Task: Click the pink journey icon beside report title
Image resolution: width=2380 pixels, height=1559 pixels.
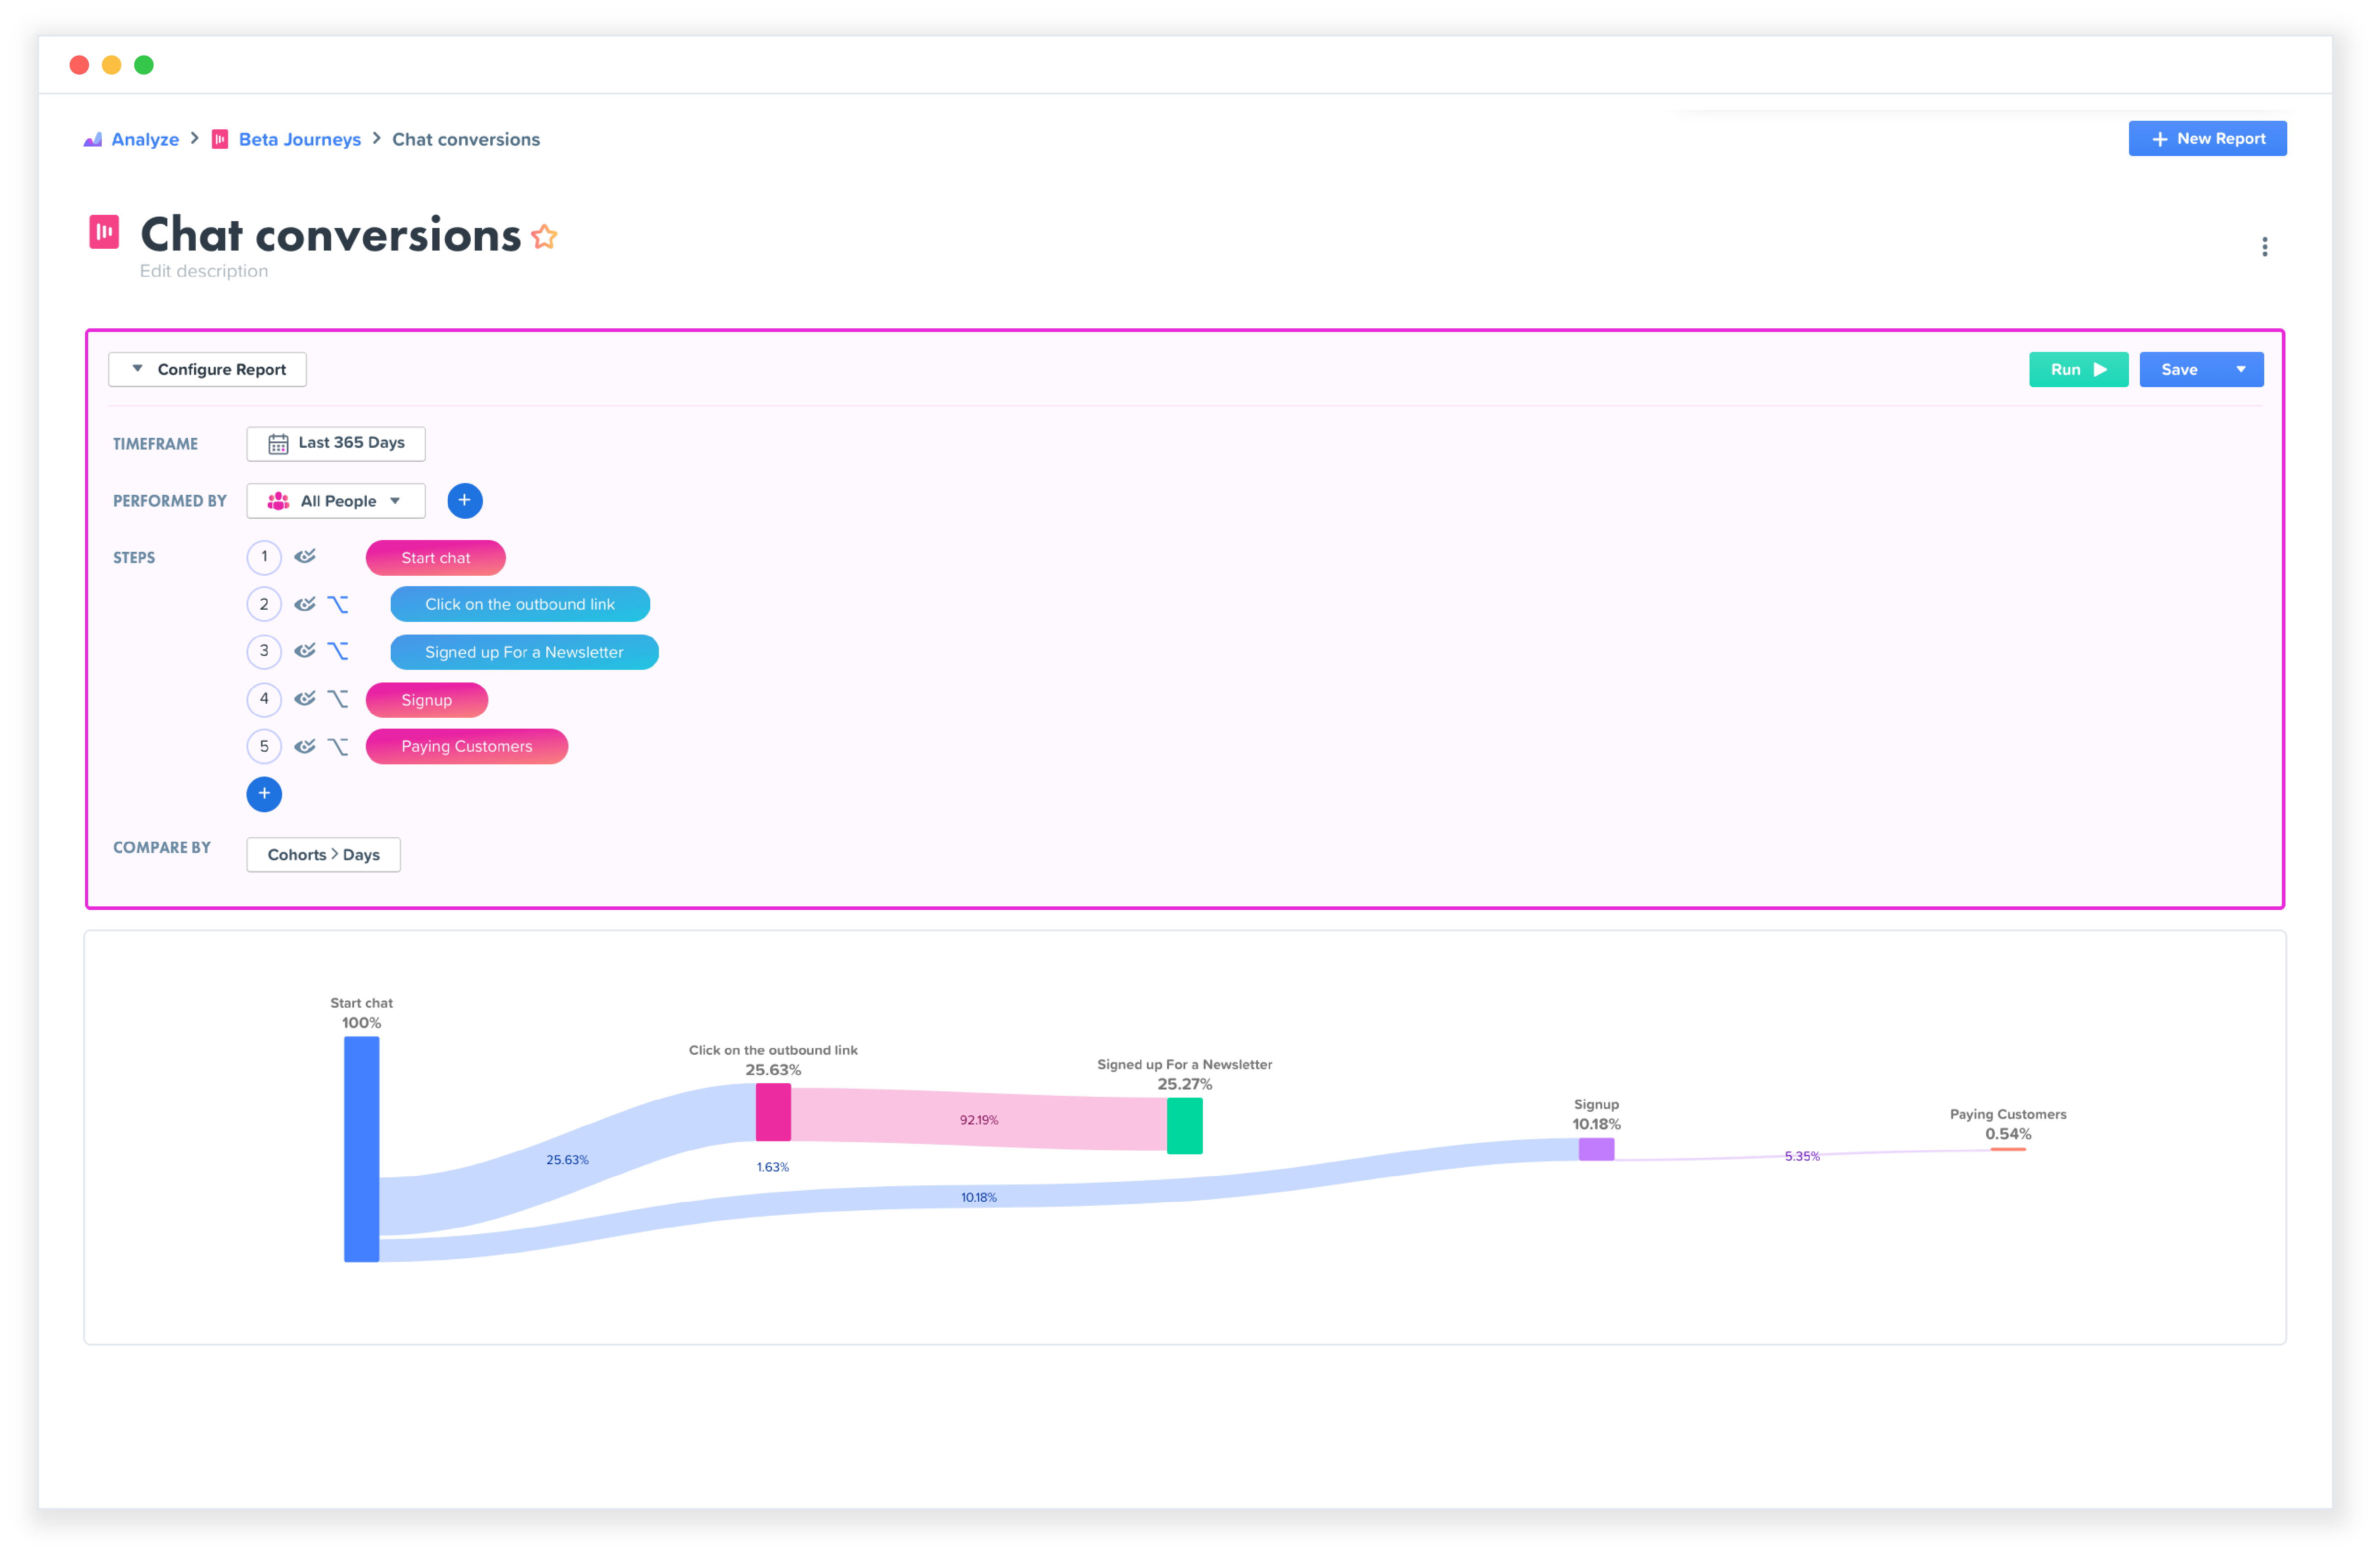Action: click(104, 232)
